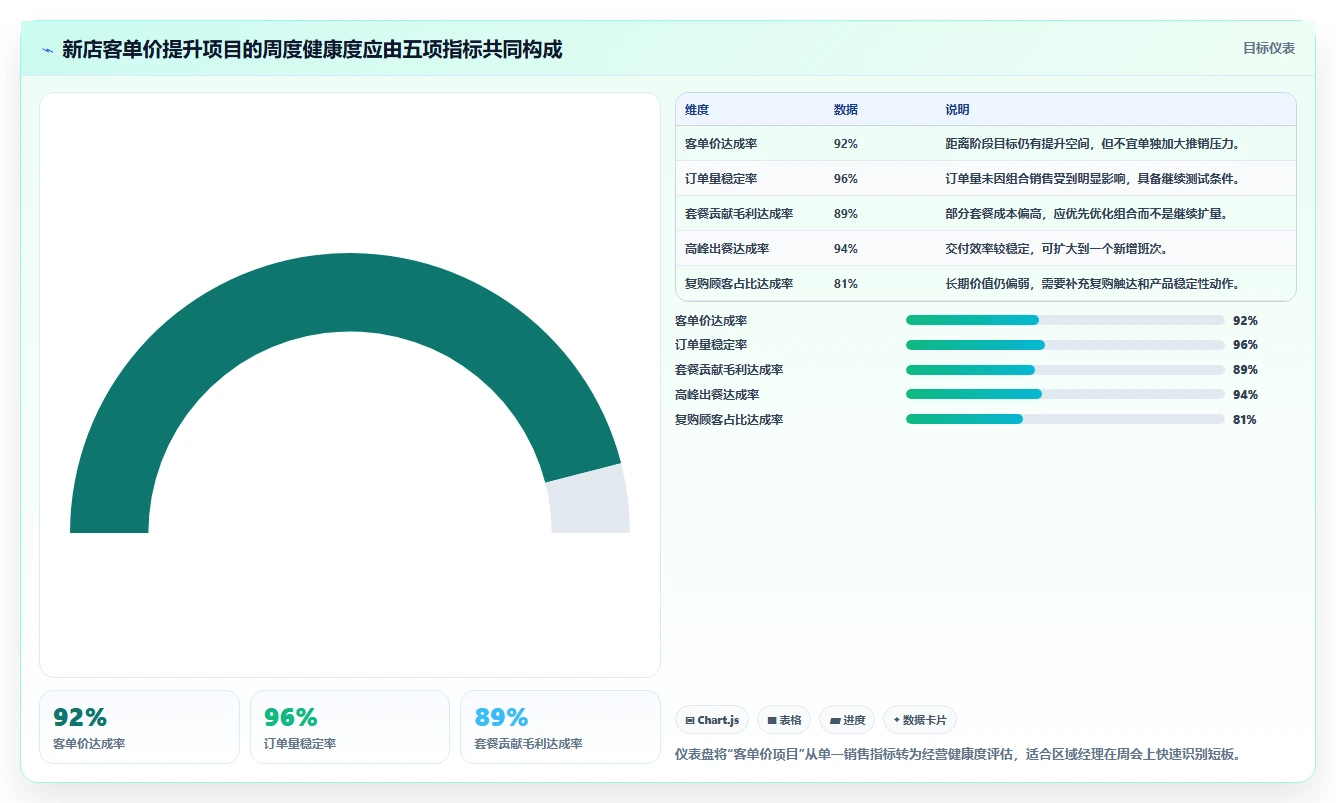Viewport: 1336px width, 803px height.
Task: Open the 92% 客单价达成率 data card
Action: click(x=139, y=727)
